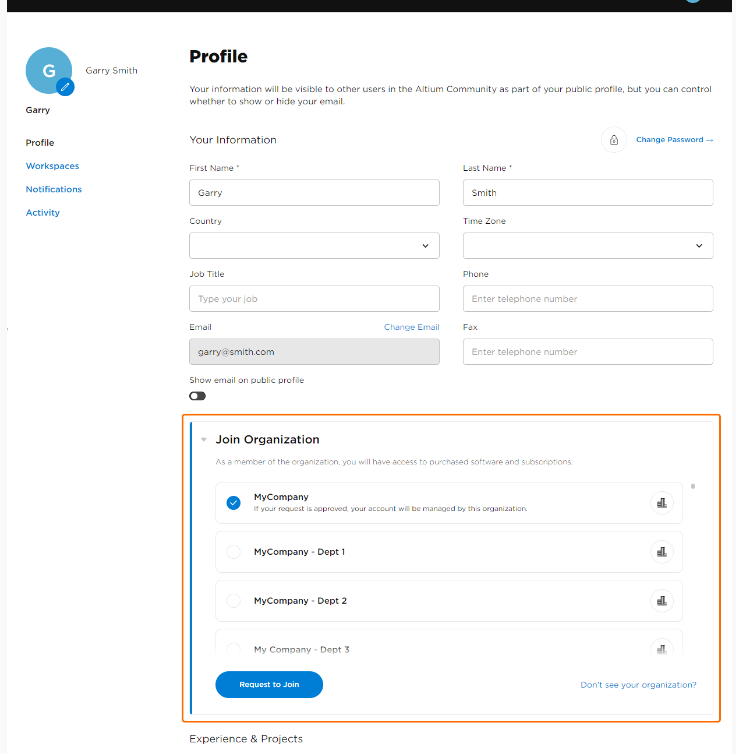Go to Notifications in the sidebar
The image size is (736, 754).
[x=54, y=189]
